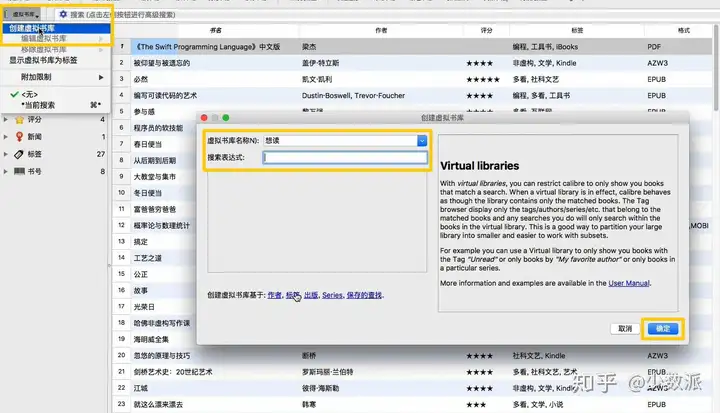This screenshot has width=720, height=413.
Task: Expand the 标签 tree node
Action: click(6, 154)
